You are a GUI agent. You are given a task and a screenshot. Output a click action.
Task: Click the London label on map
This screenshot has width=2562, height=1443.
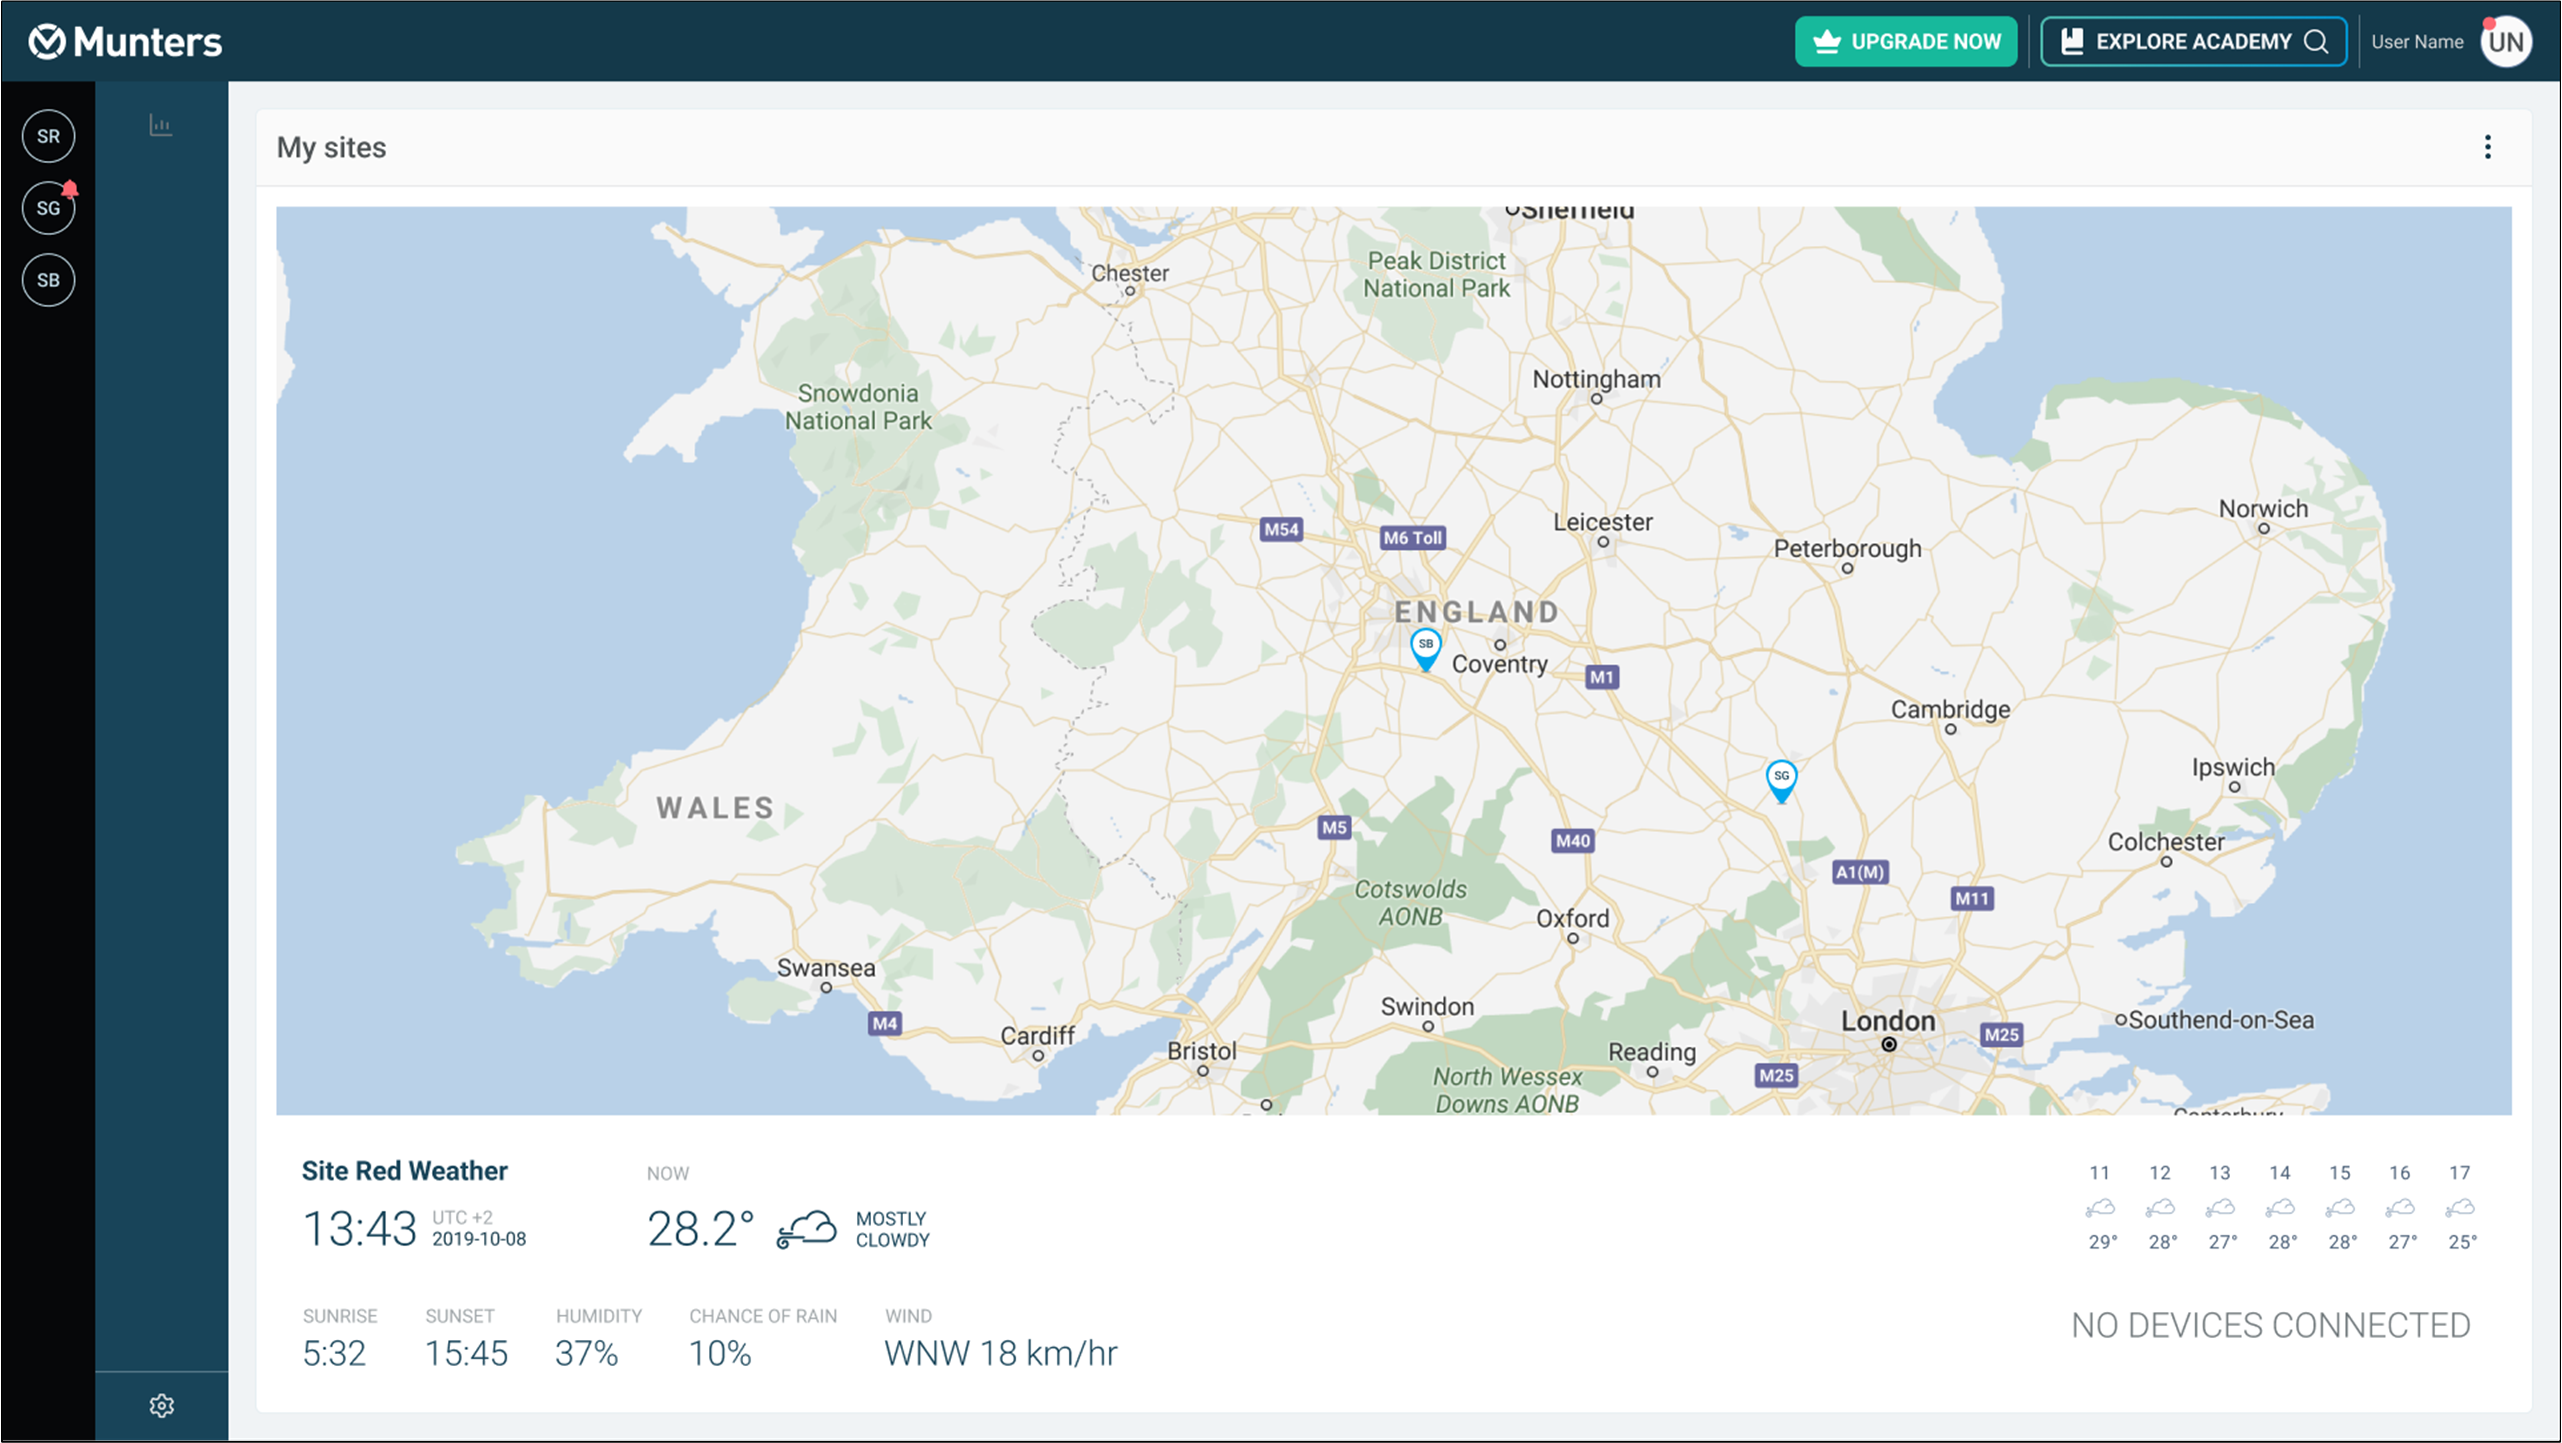coord(1888,1021)
